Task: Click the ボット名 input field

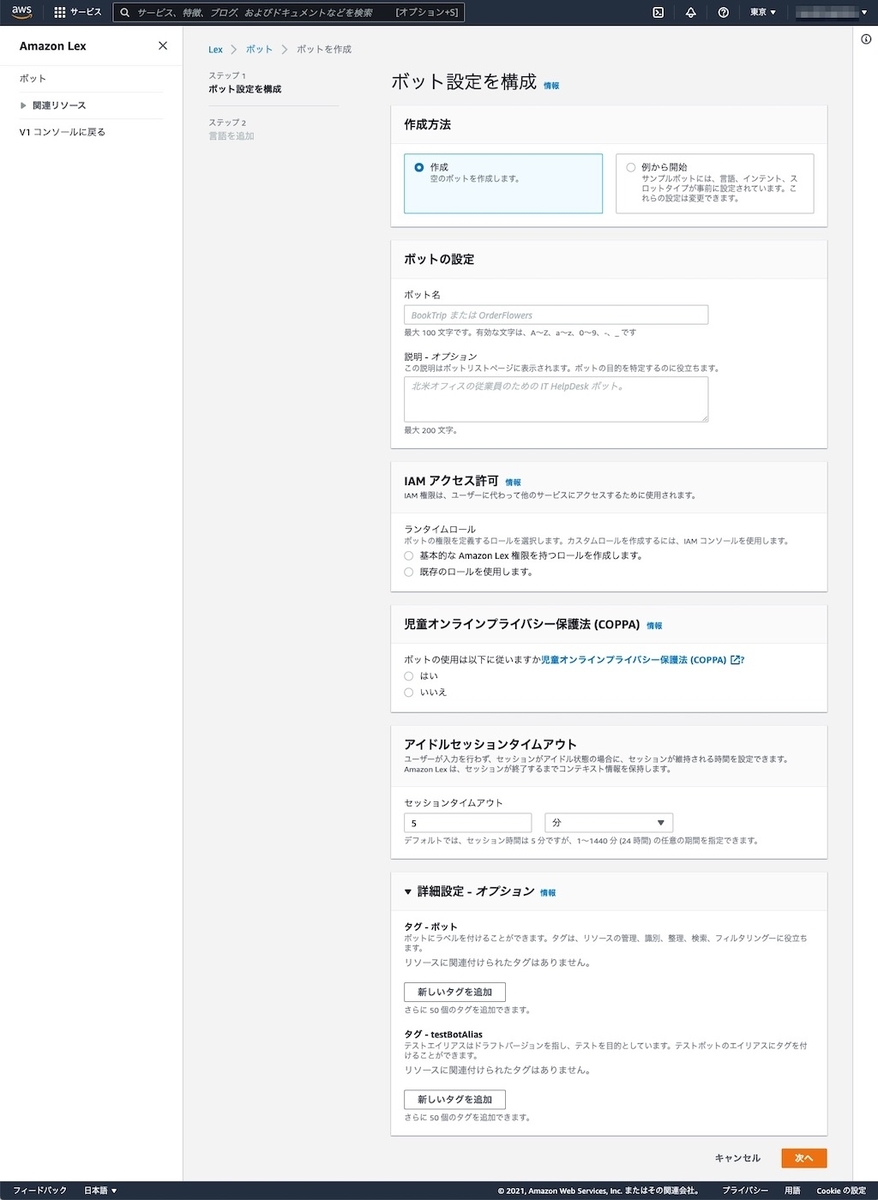Action: click(555, 314)
